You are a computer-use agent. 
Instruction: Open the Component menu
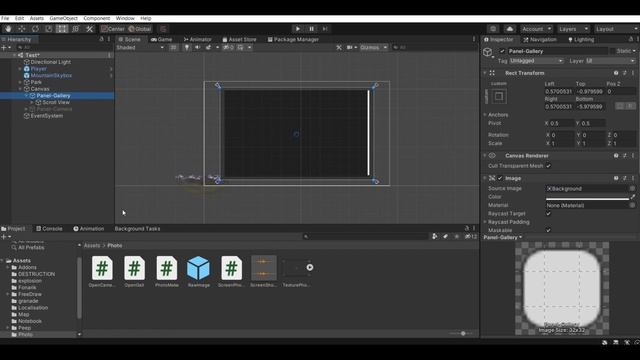click(97, 18)
